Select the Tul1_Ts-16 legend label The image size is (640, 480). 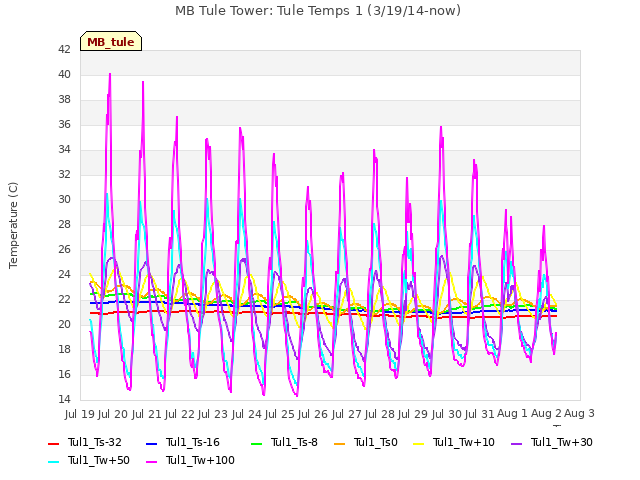pyautogui.click(x=193, y=442)
